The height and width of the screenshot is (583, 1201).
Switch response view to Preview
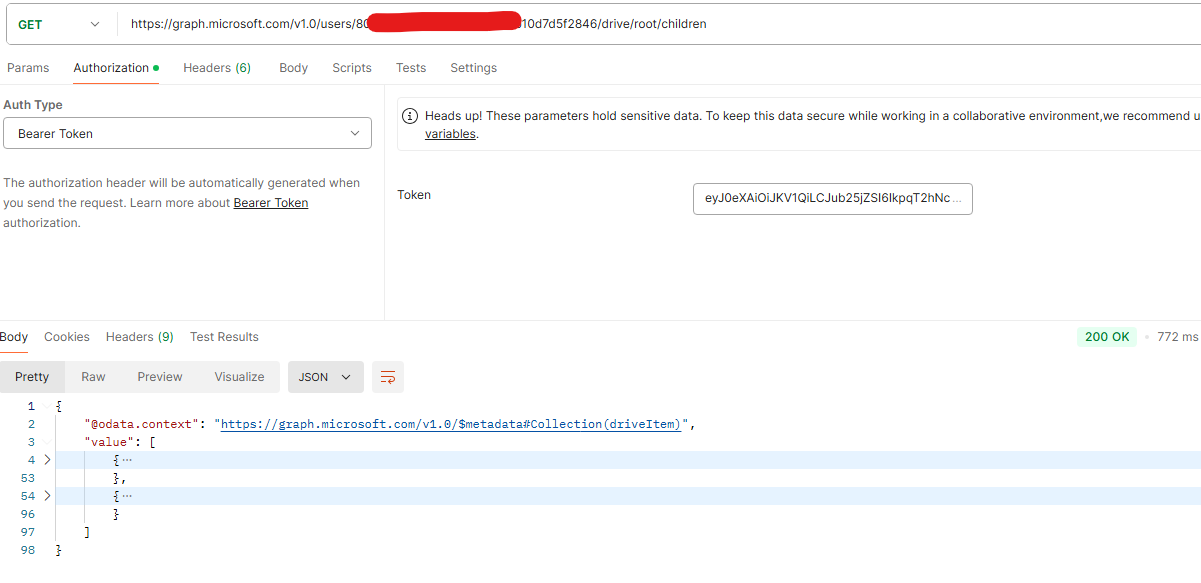point(159,377)
